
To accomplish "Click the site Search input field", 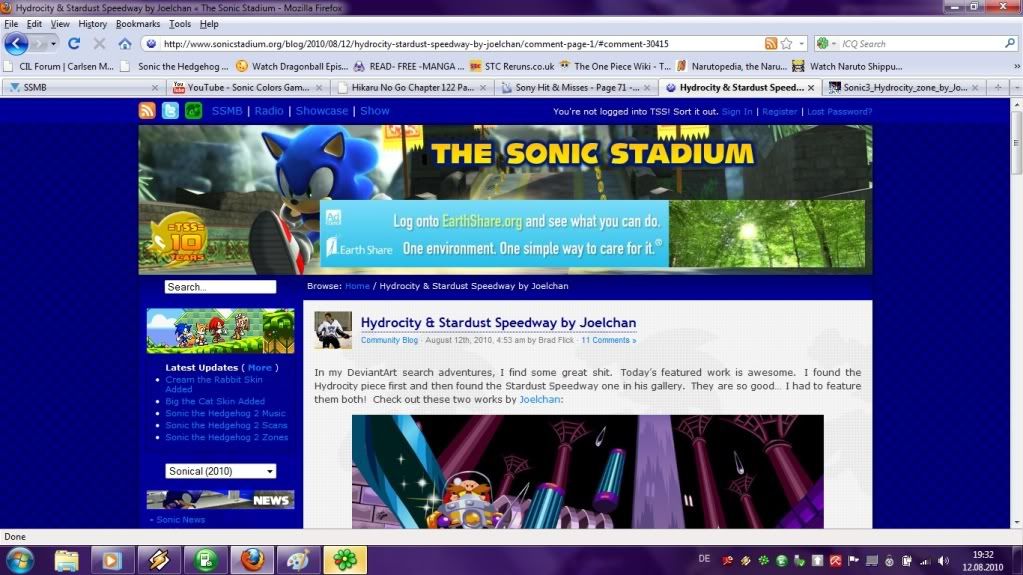I will tap(221, 287).
